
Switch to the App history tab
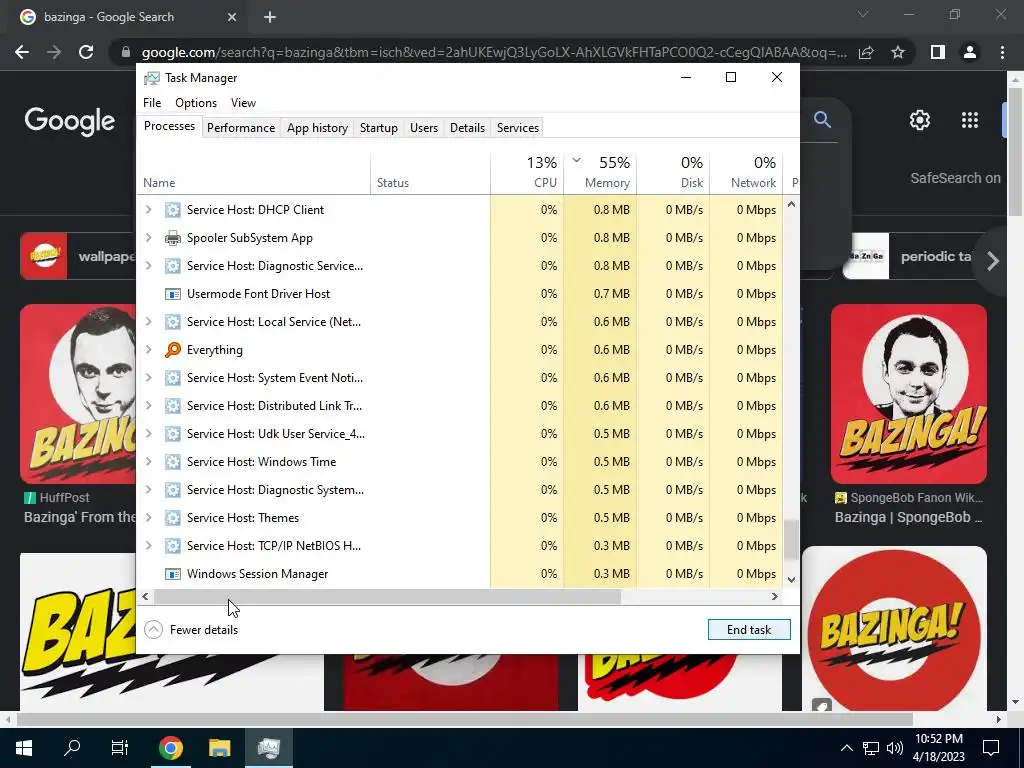point(317,128)
